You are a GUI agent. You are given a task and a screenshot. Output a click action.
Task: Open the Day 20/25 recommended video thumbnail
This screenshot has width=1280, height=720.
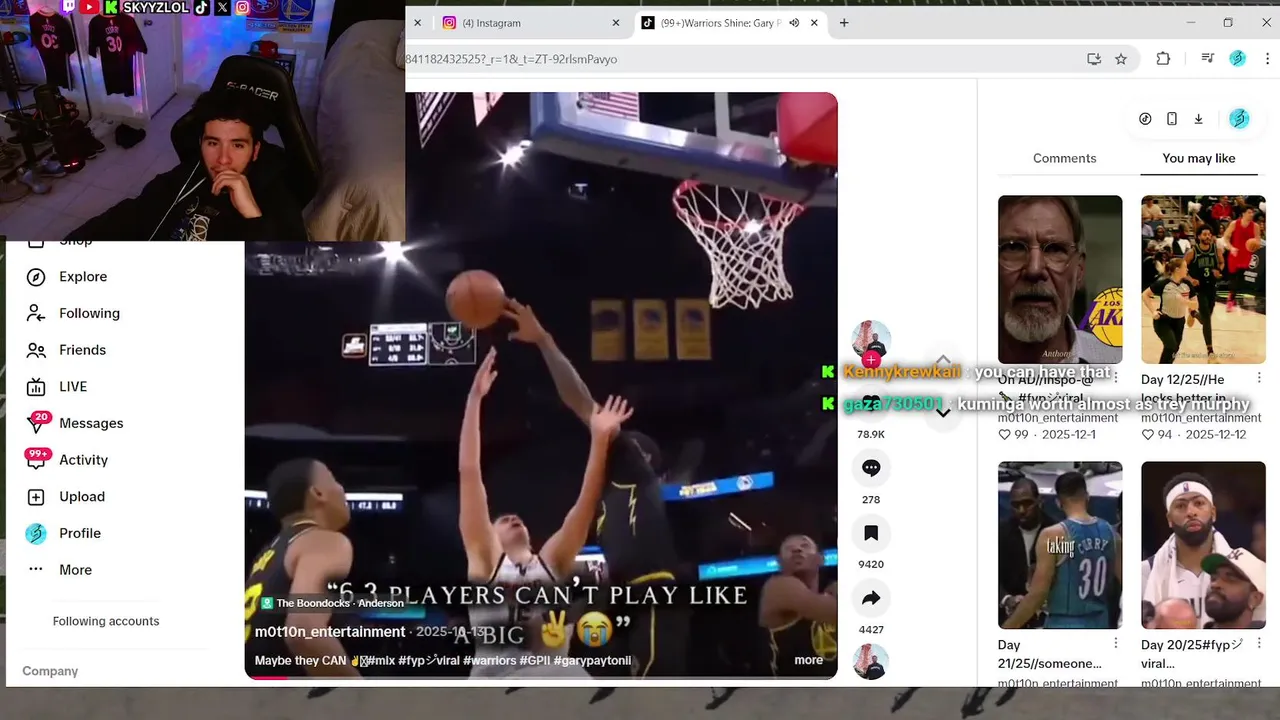[1203, 545]
